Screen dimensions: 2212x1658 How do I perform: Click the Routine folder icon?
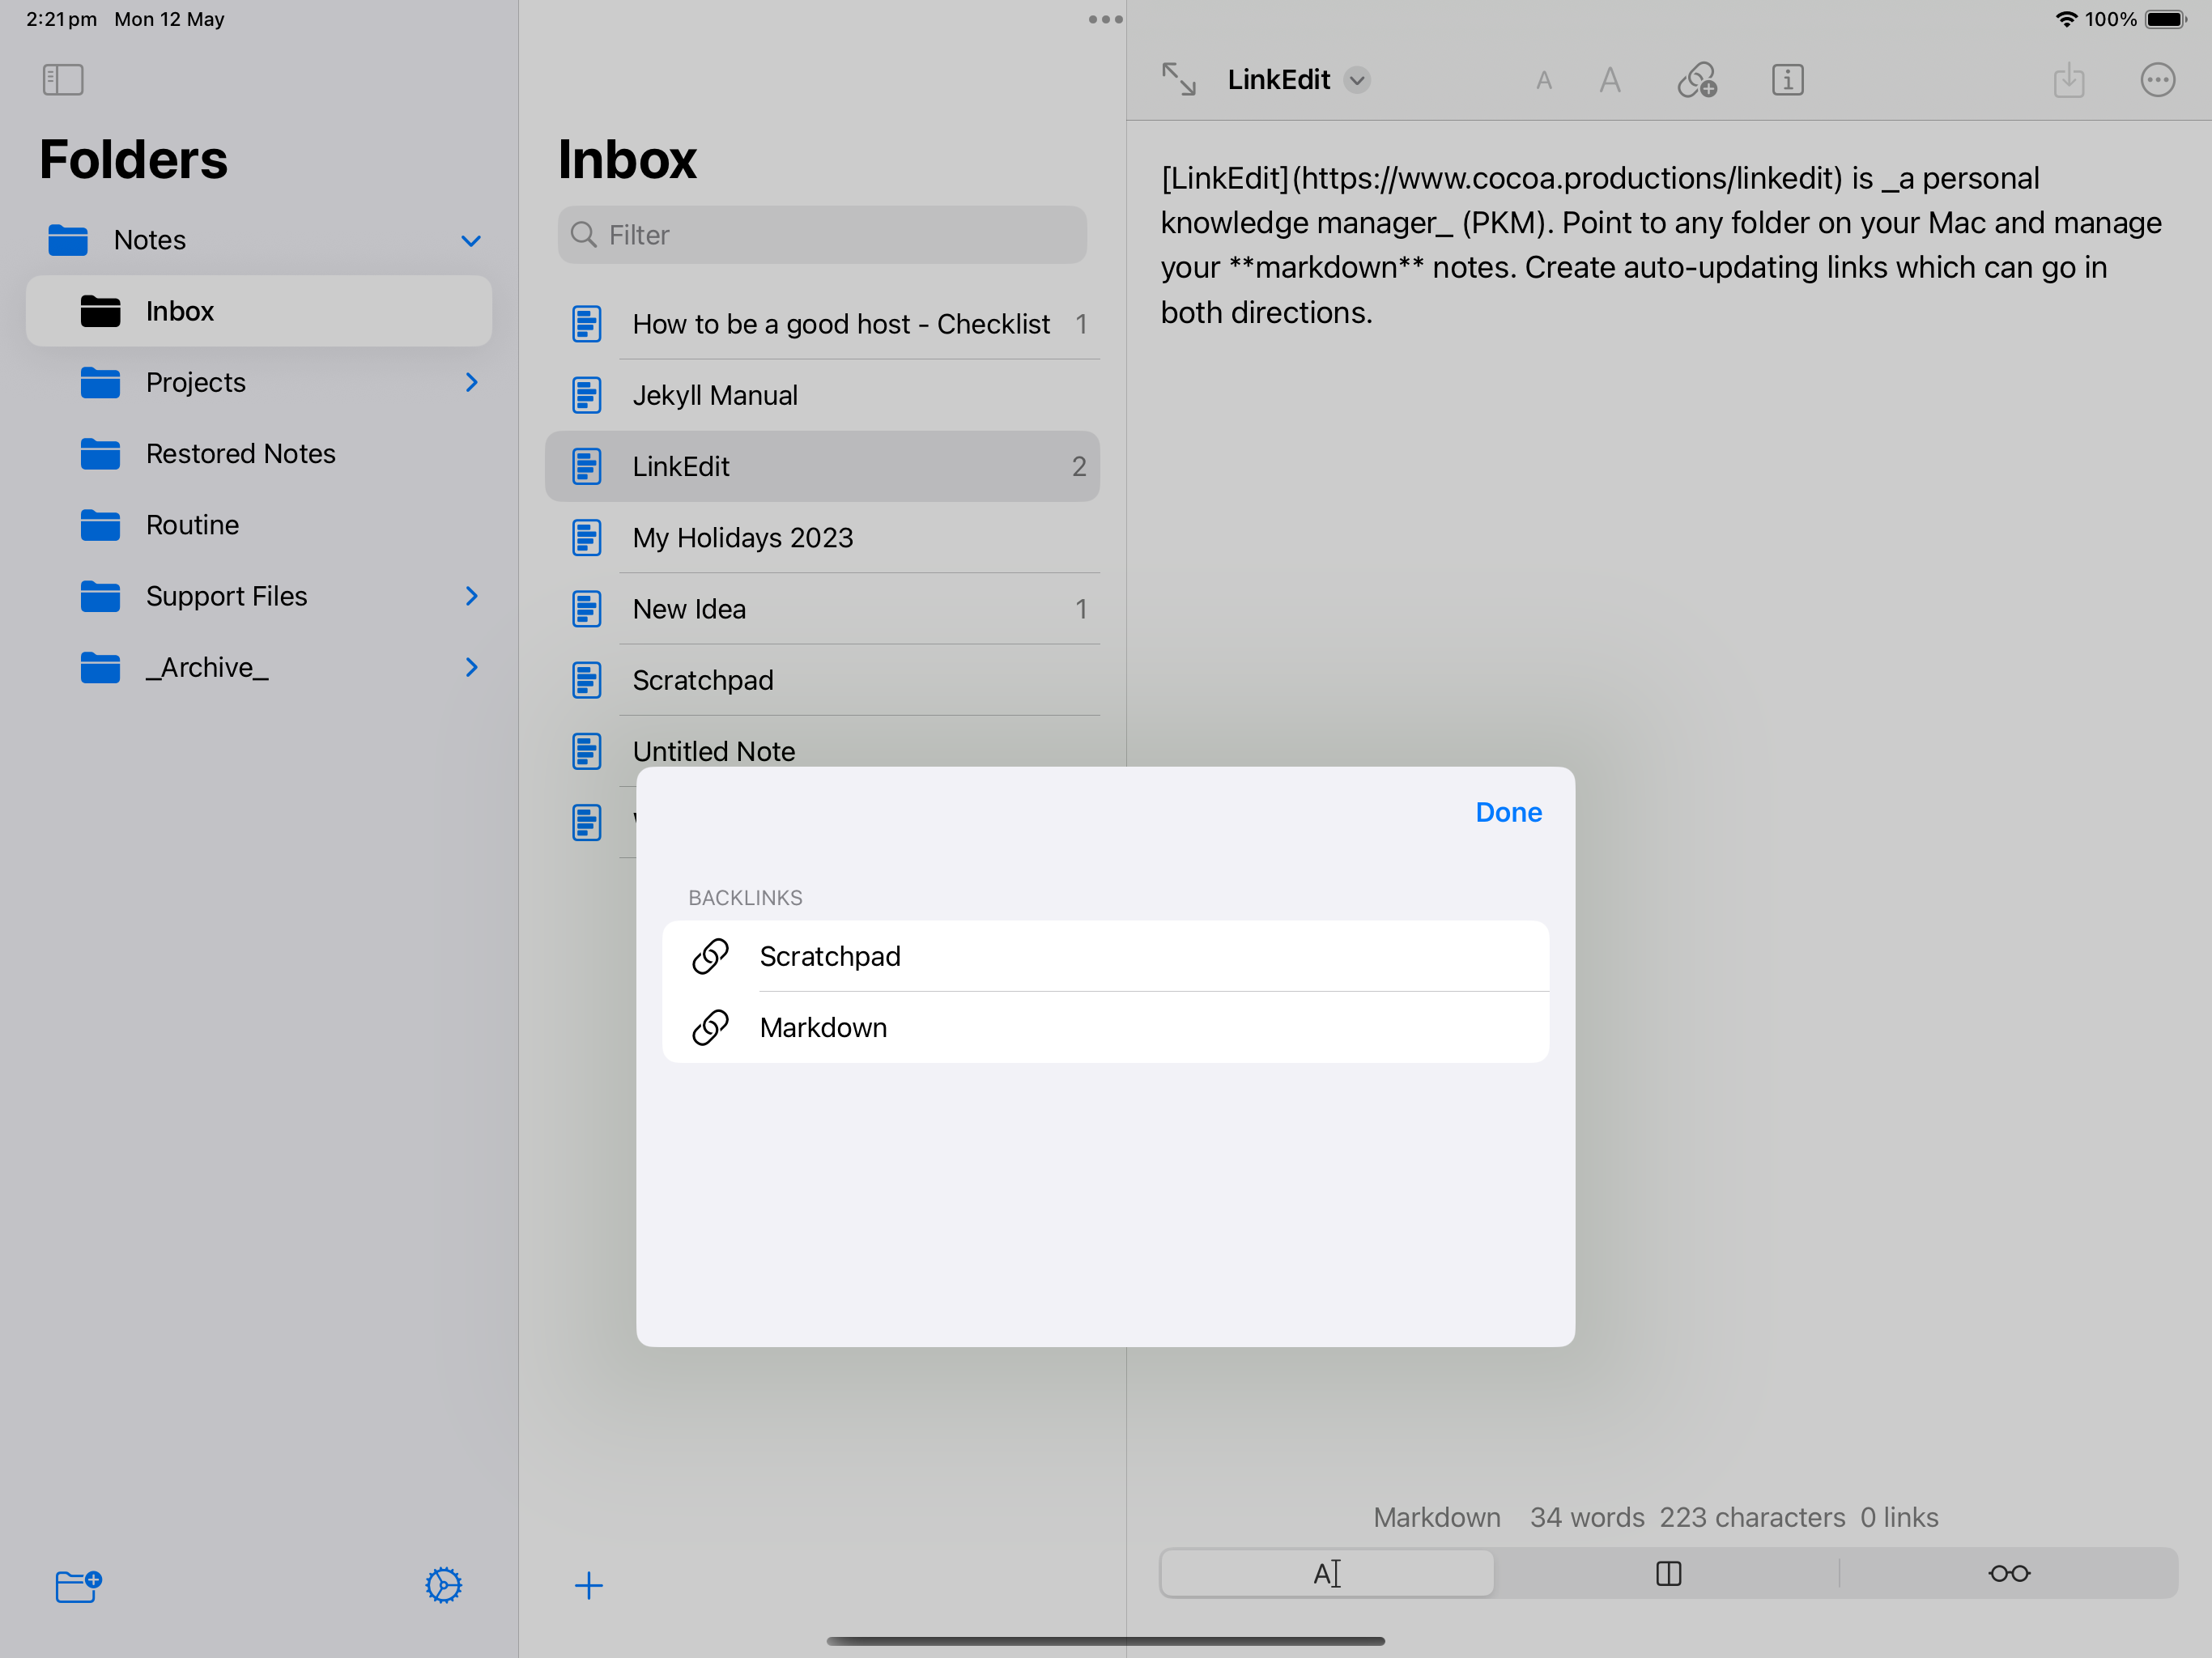click(100, 525)
